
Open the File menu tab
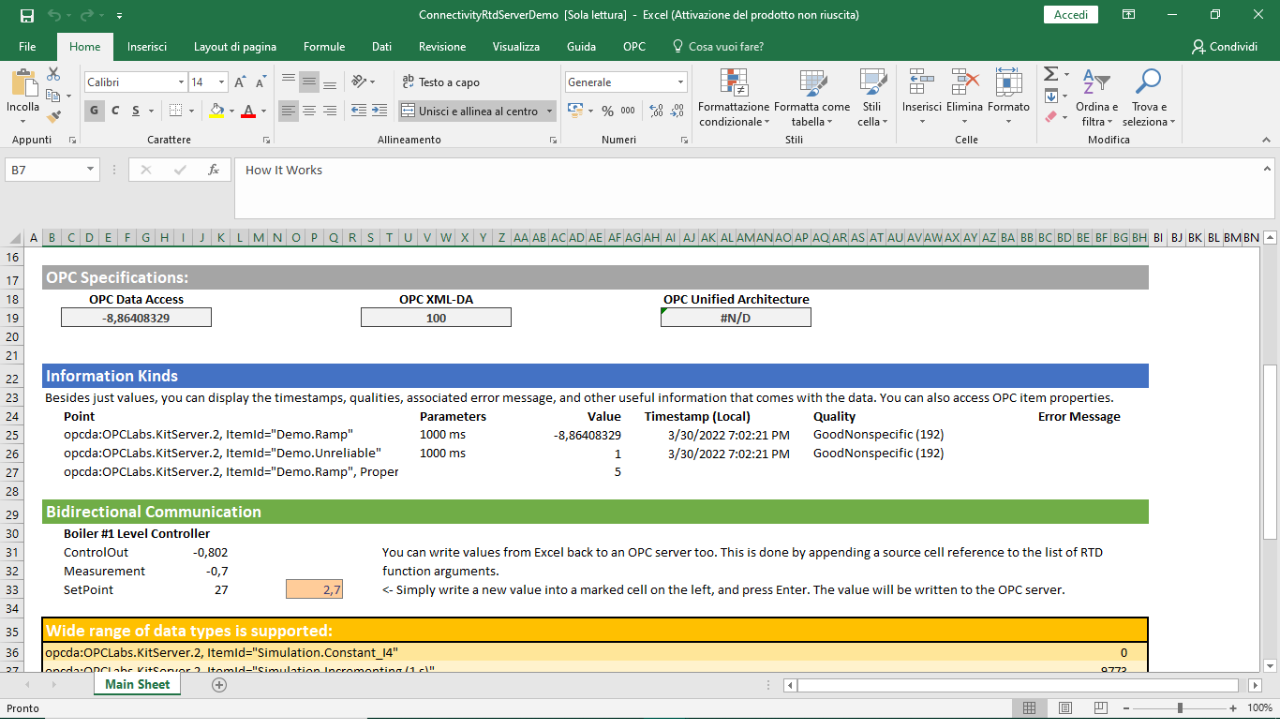27,47
